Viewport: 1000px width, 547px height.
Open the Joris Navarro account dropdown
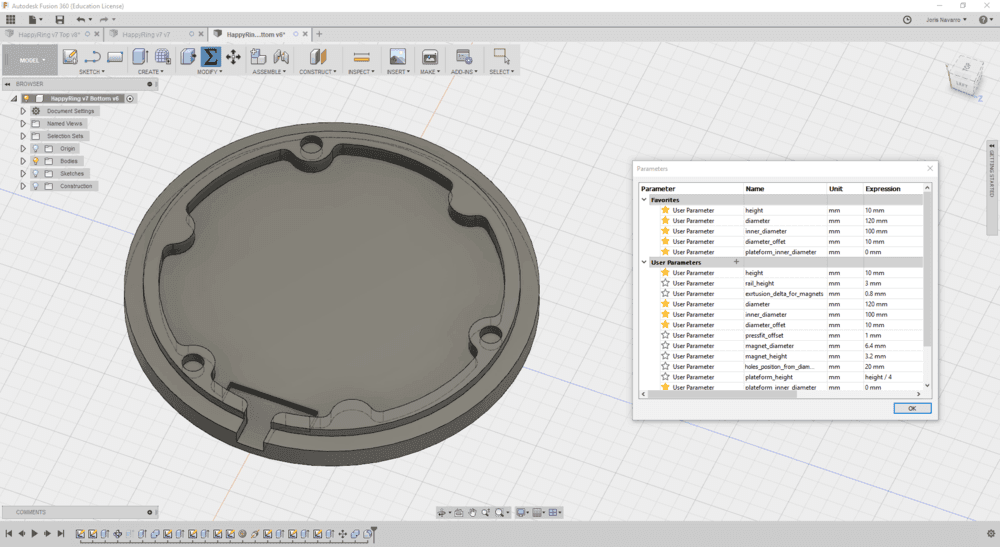946,20
